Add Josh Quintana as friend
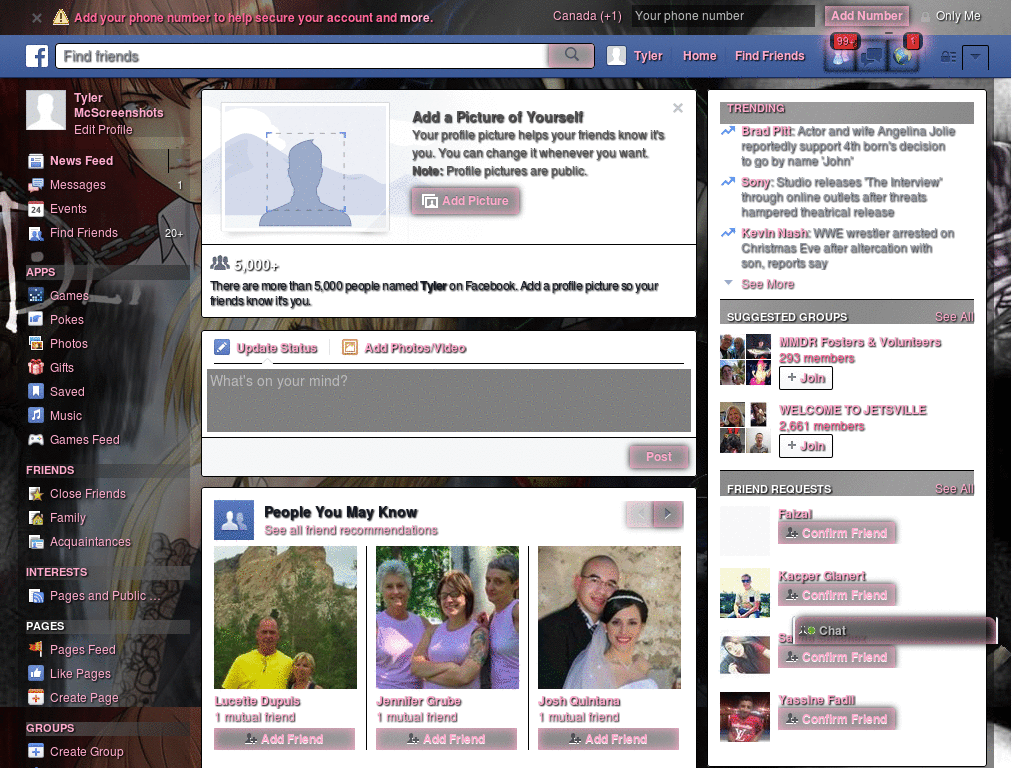 [x=609, y=739]
